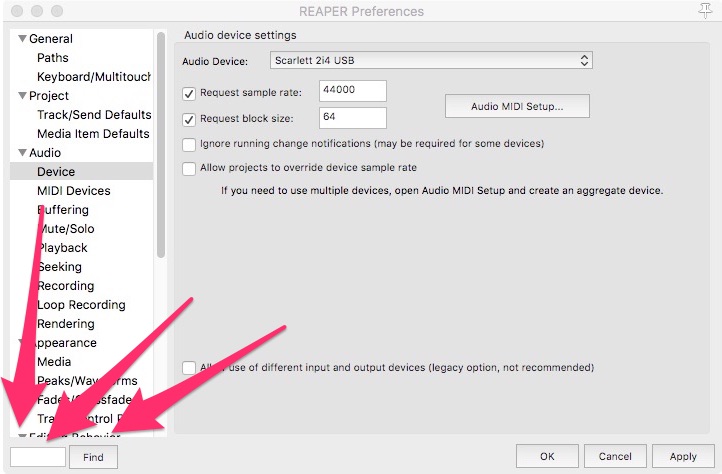This screenshot has width=722, height=474.
Task: Open the Audio Device dropdown
Action: pyautogui.click(x=431, y=60)
